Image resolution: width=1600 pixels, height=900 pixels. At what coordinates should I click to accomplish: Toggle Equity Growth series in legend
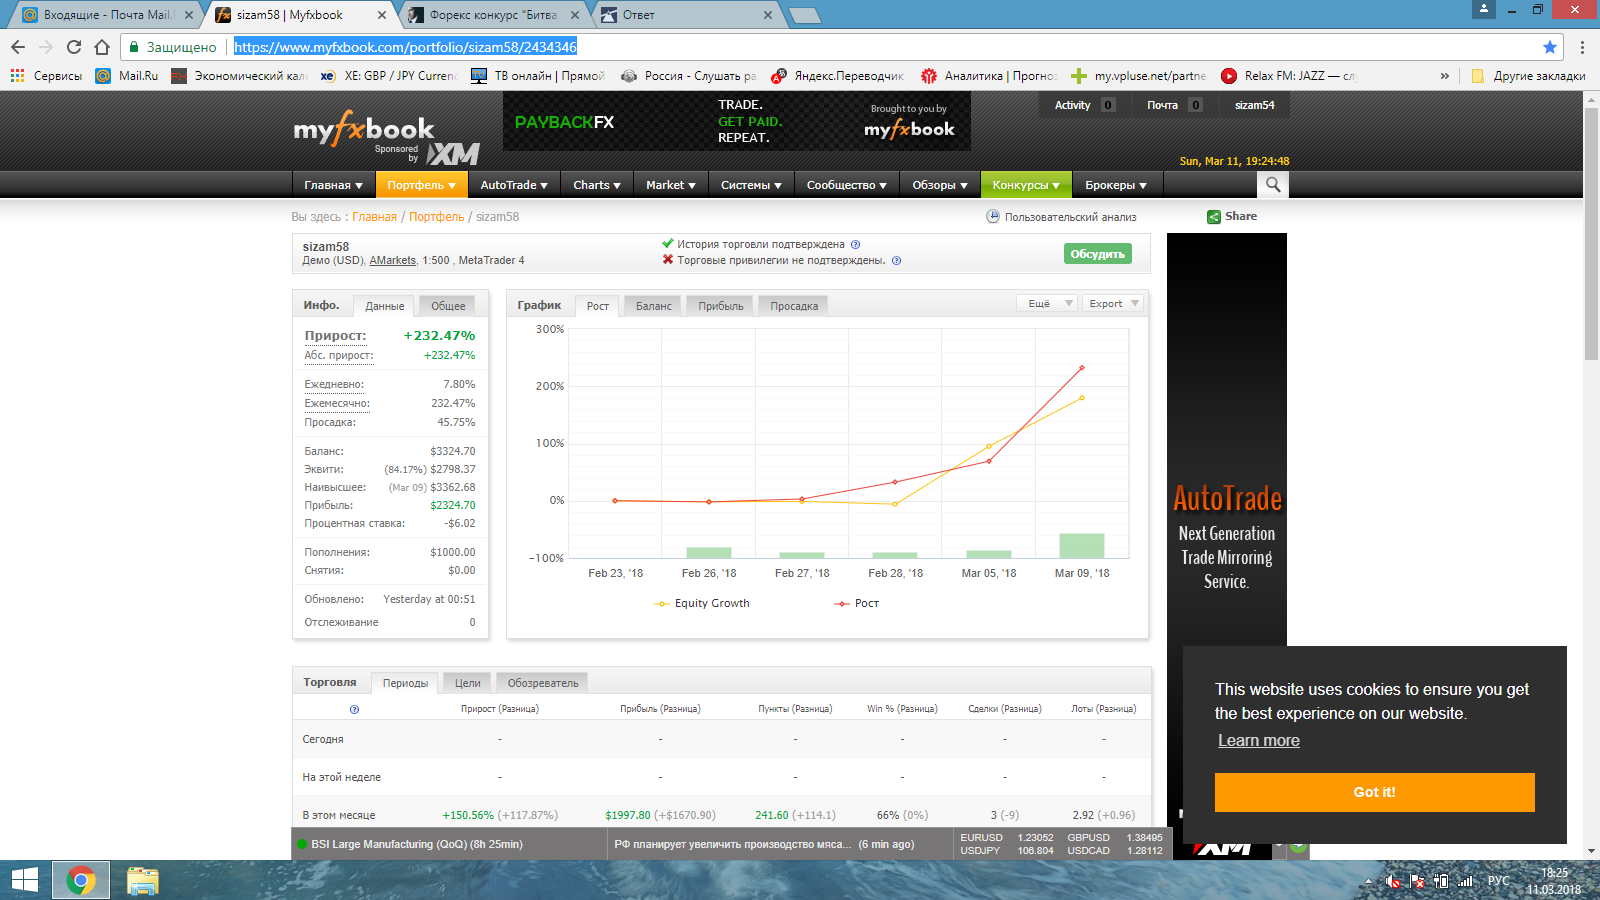(x=703, y=604)
